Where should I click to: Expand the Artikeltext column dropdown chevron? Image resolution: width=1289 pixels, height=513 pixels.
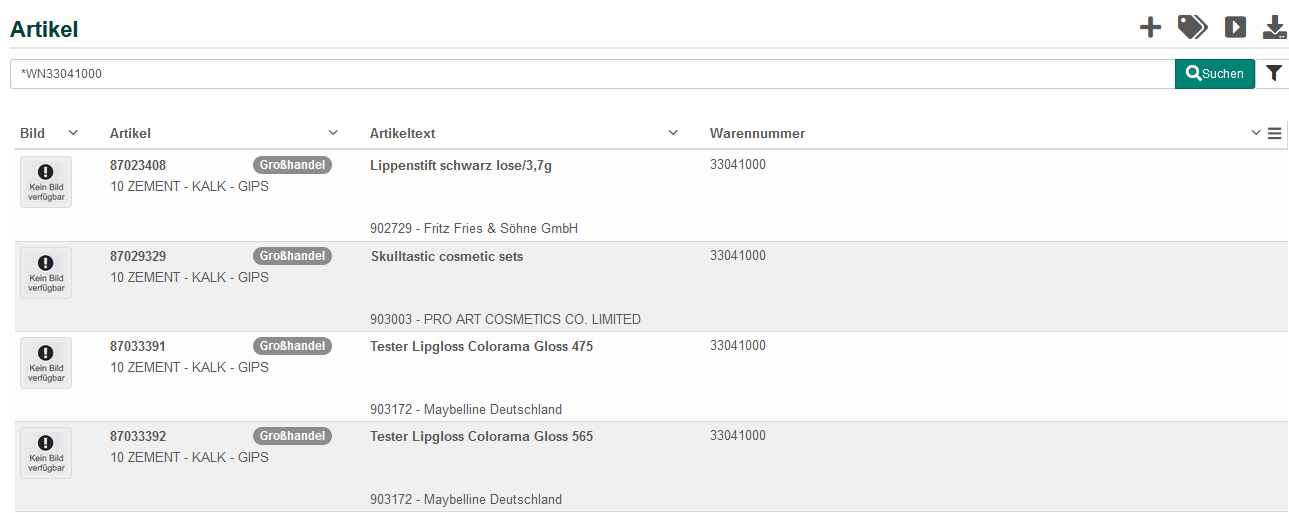pos(673,133)
